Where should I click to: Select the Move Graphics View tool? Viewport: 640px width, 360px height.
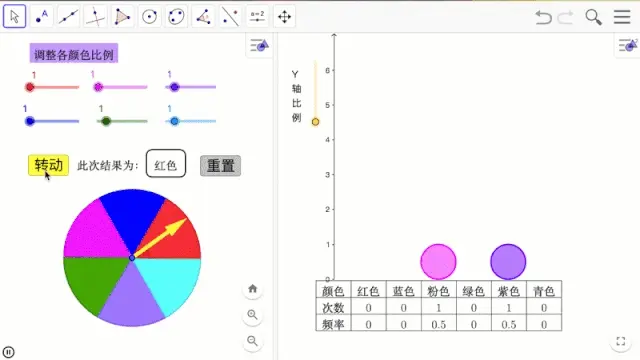[284, 16]
